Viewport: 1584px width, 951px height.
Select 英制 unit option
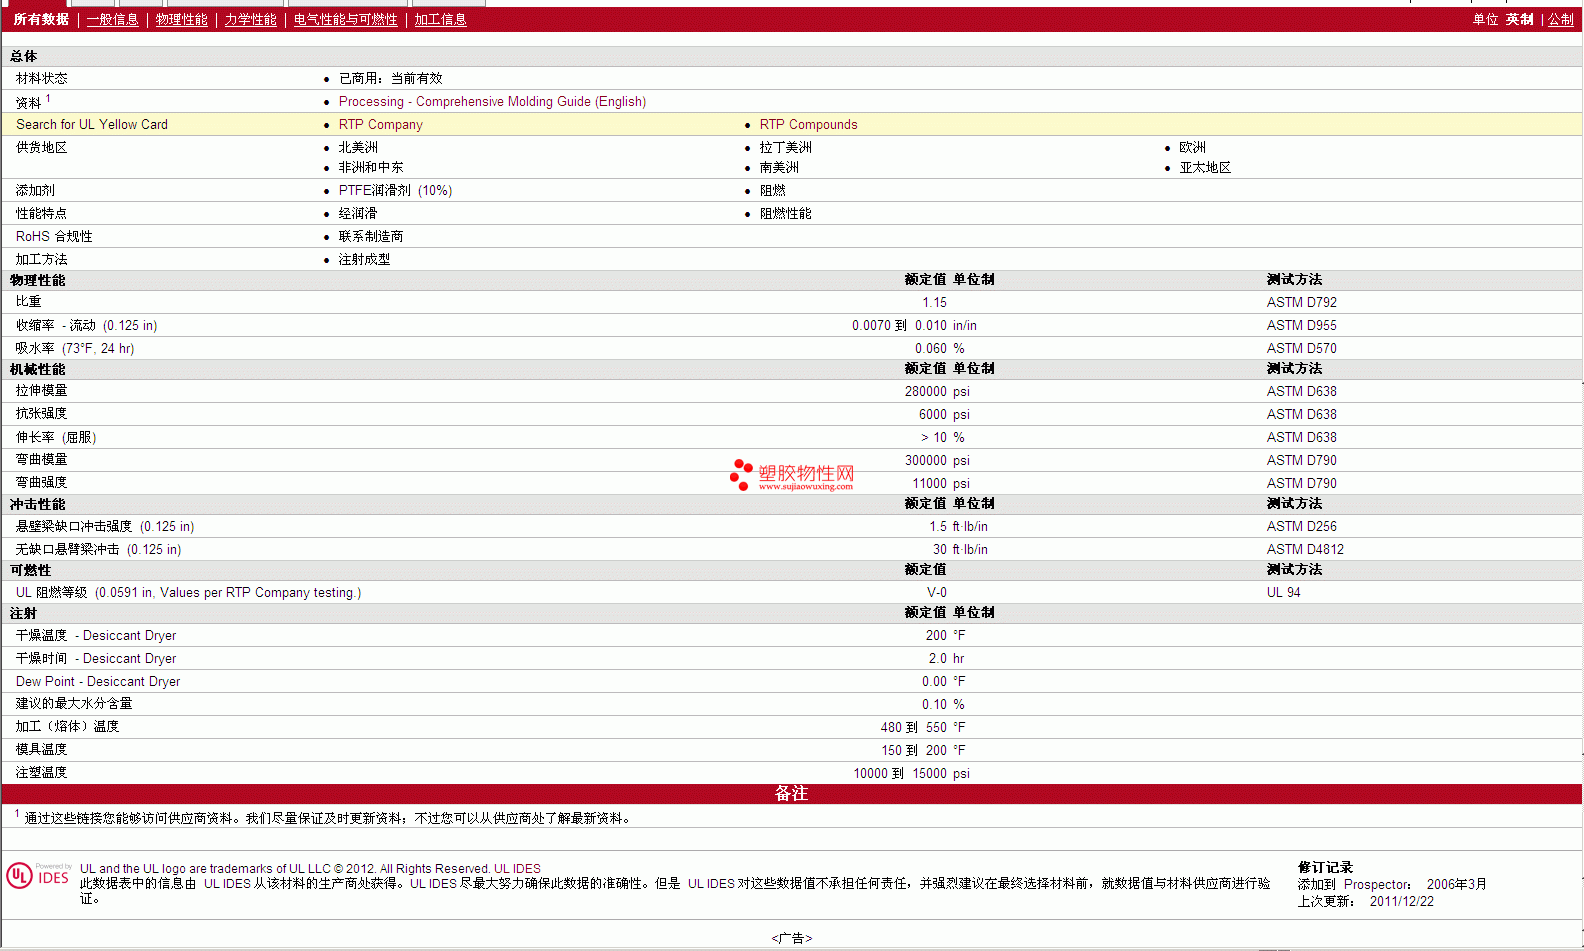point(1519,19)
